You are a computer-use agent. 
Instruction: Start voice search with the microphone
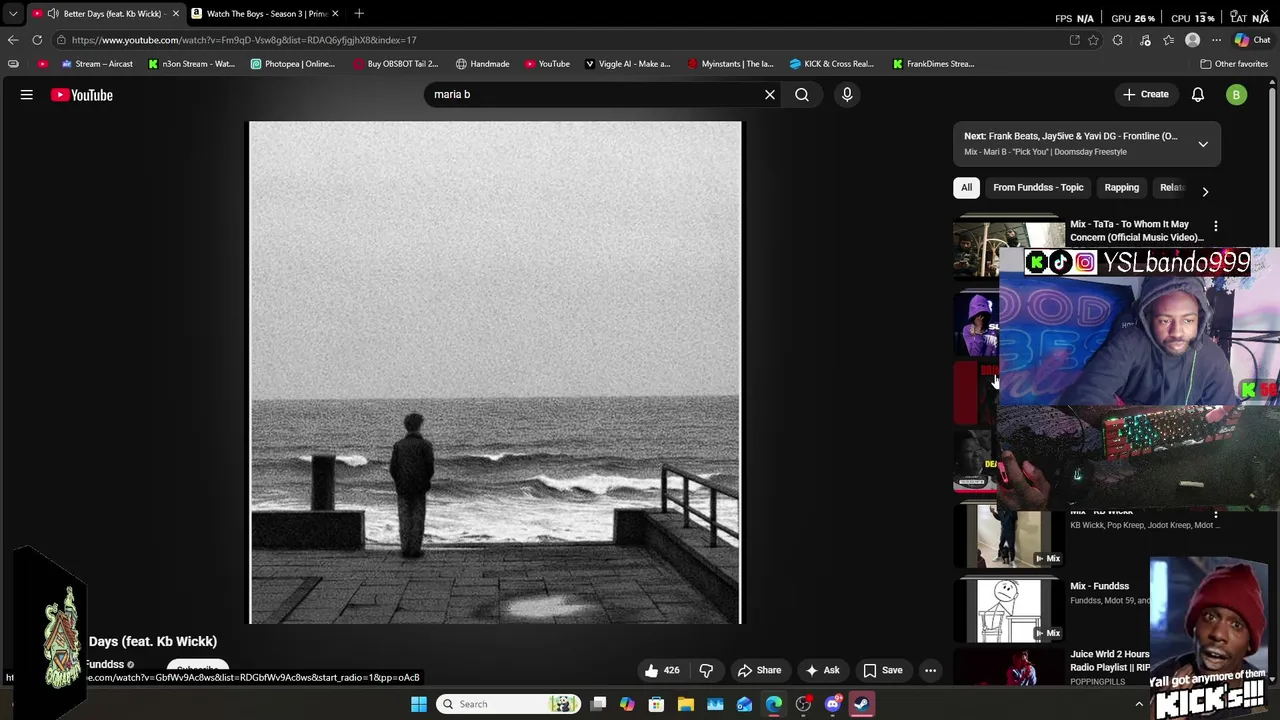[x=847, y=95]
